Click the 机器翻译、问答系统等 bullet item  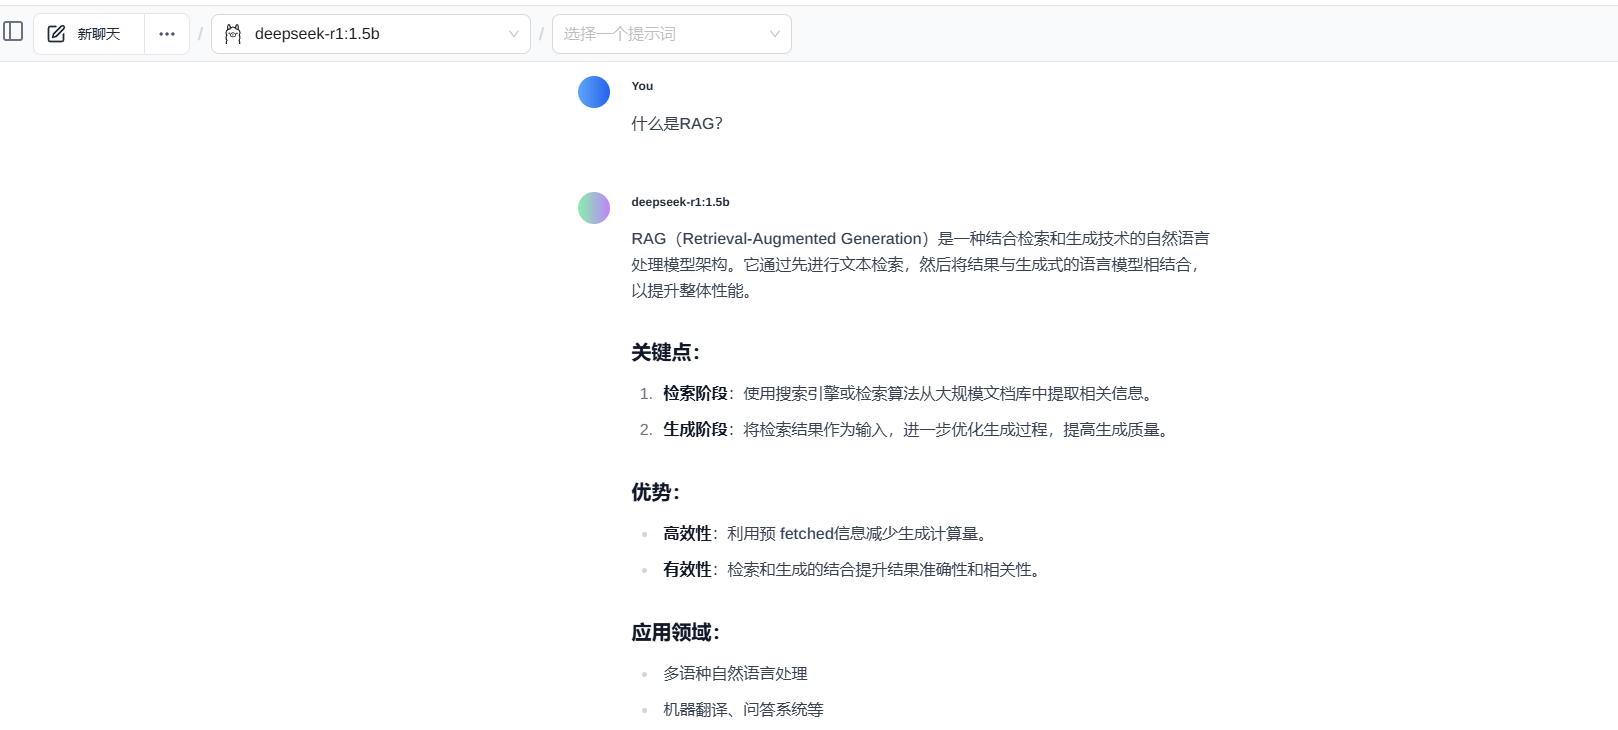(743, 710)
